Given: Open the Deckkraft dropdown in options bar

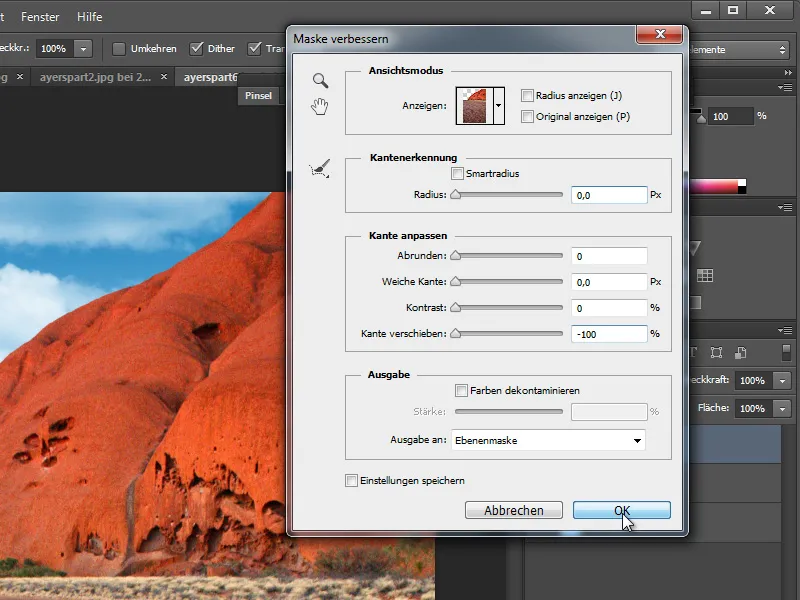Looking at the screenshot, I should pyautogui.click(x=83, y=49).
